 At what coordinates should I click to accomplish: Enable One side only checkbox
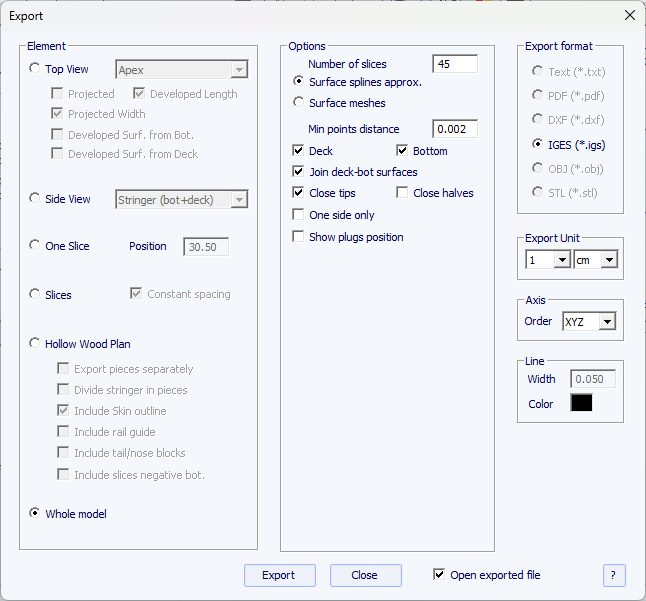click(298, 214)
